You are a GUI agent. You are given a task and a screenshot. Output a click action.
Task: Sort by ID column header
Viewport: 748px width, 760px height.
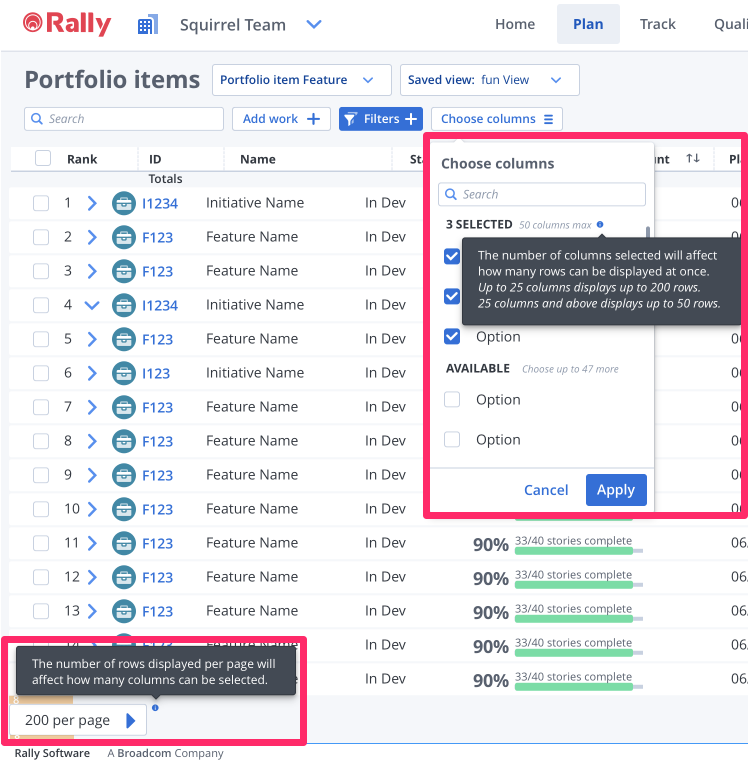click(155, 159)
